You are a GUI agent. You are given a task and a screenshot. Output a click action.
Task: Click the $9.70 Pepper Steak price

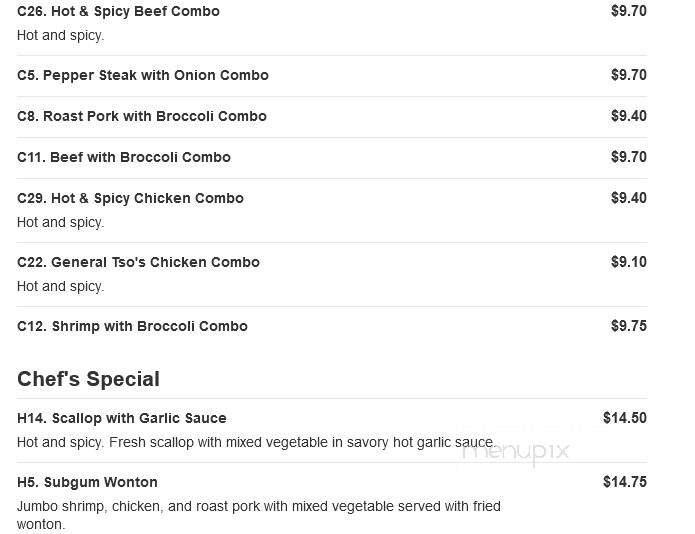(629, 75)
